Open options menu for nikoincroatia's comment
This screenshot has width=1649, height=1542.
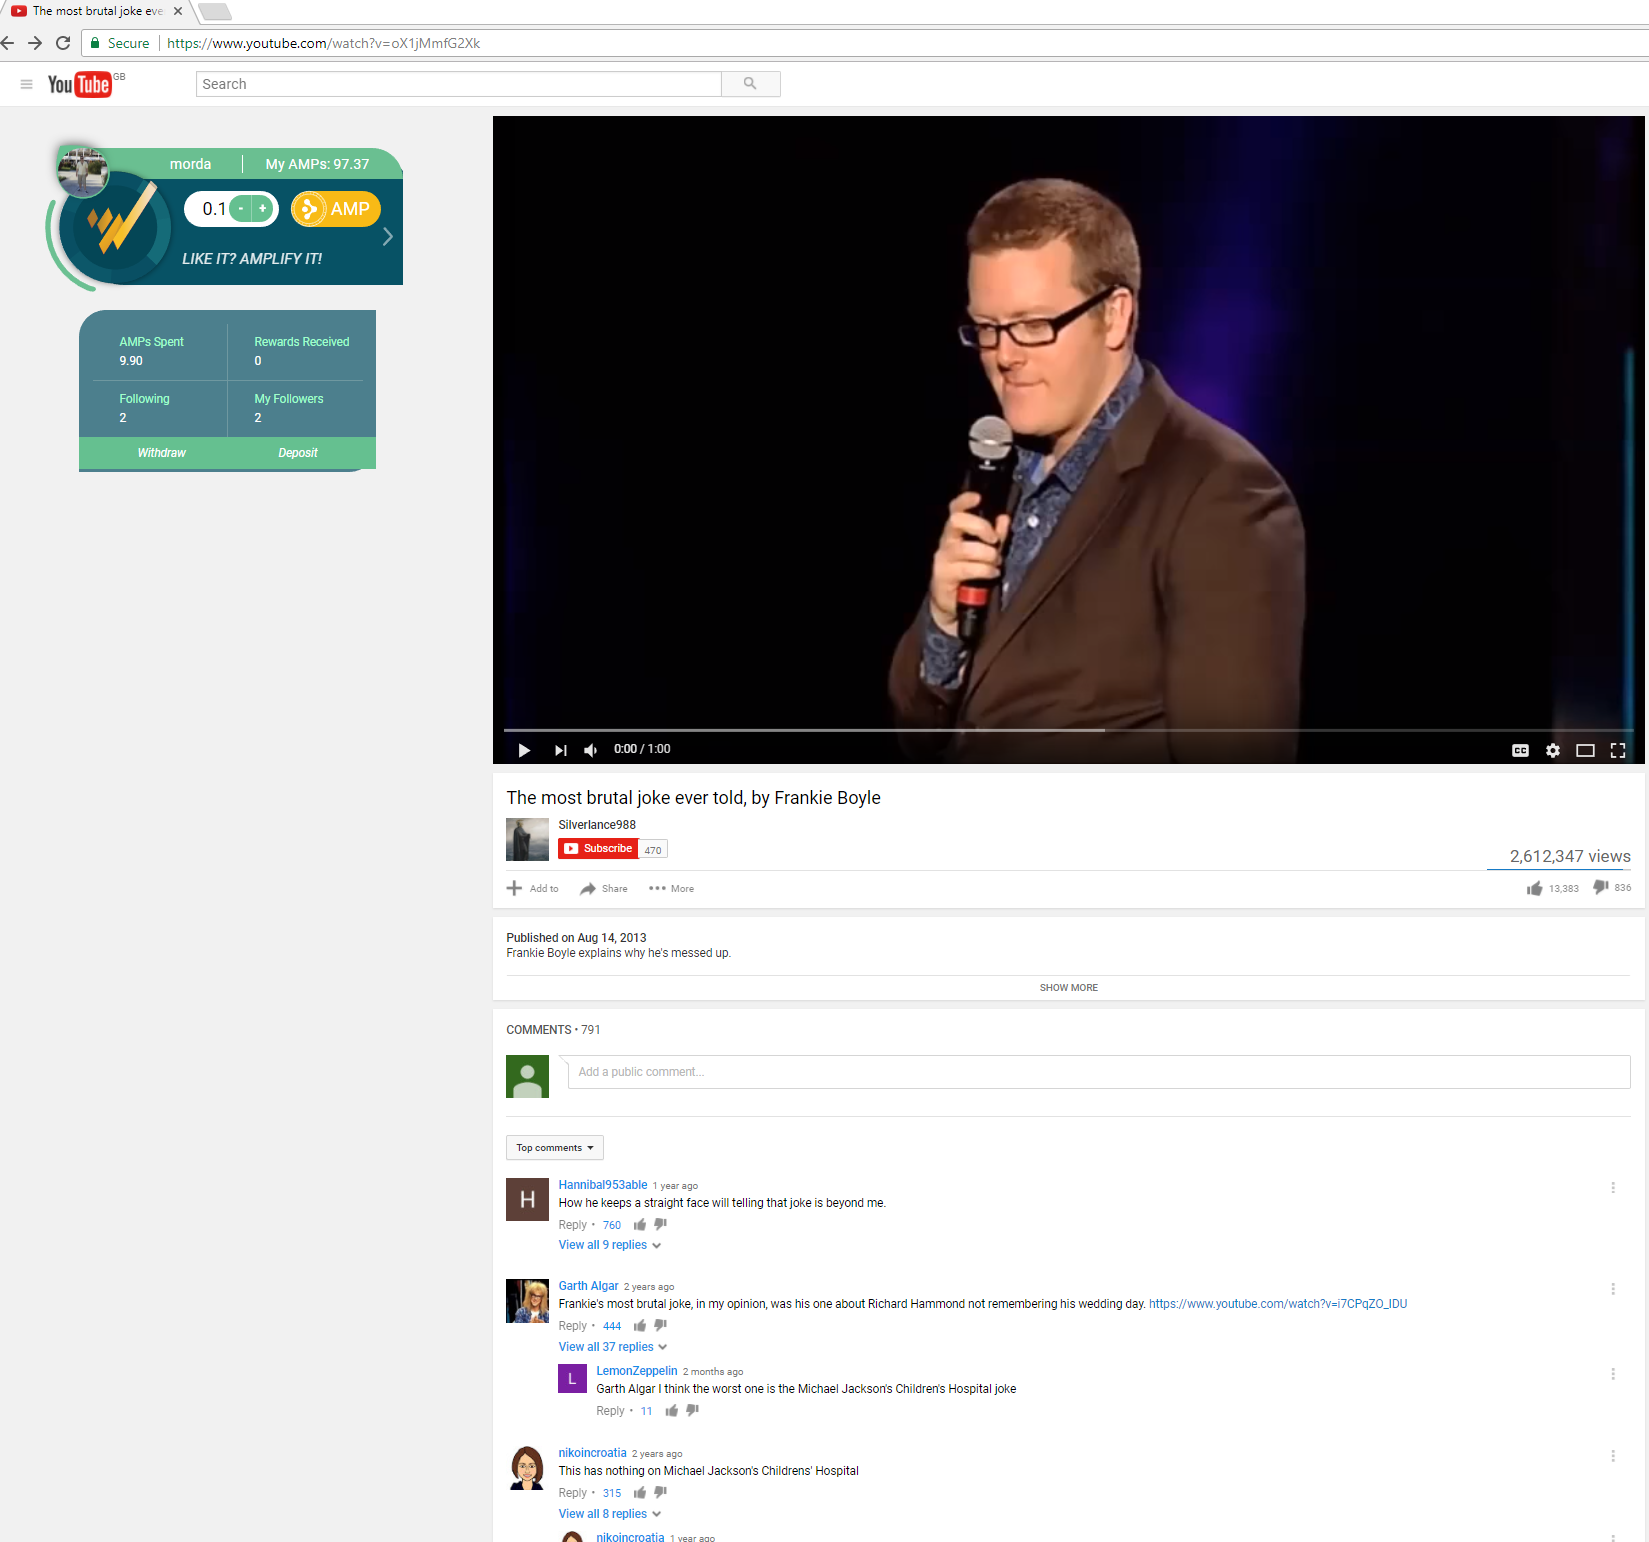click(x=1613, y=1456)
